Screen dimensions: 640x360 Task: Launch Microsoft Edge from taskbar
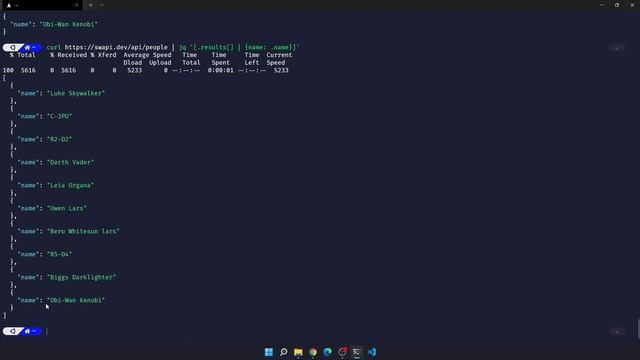(327, 352)
